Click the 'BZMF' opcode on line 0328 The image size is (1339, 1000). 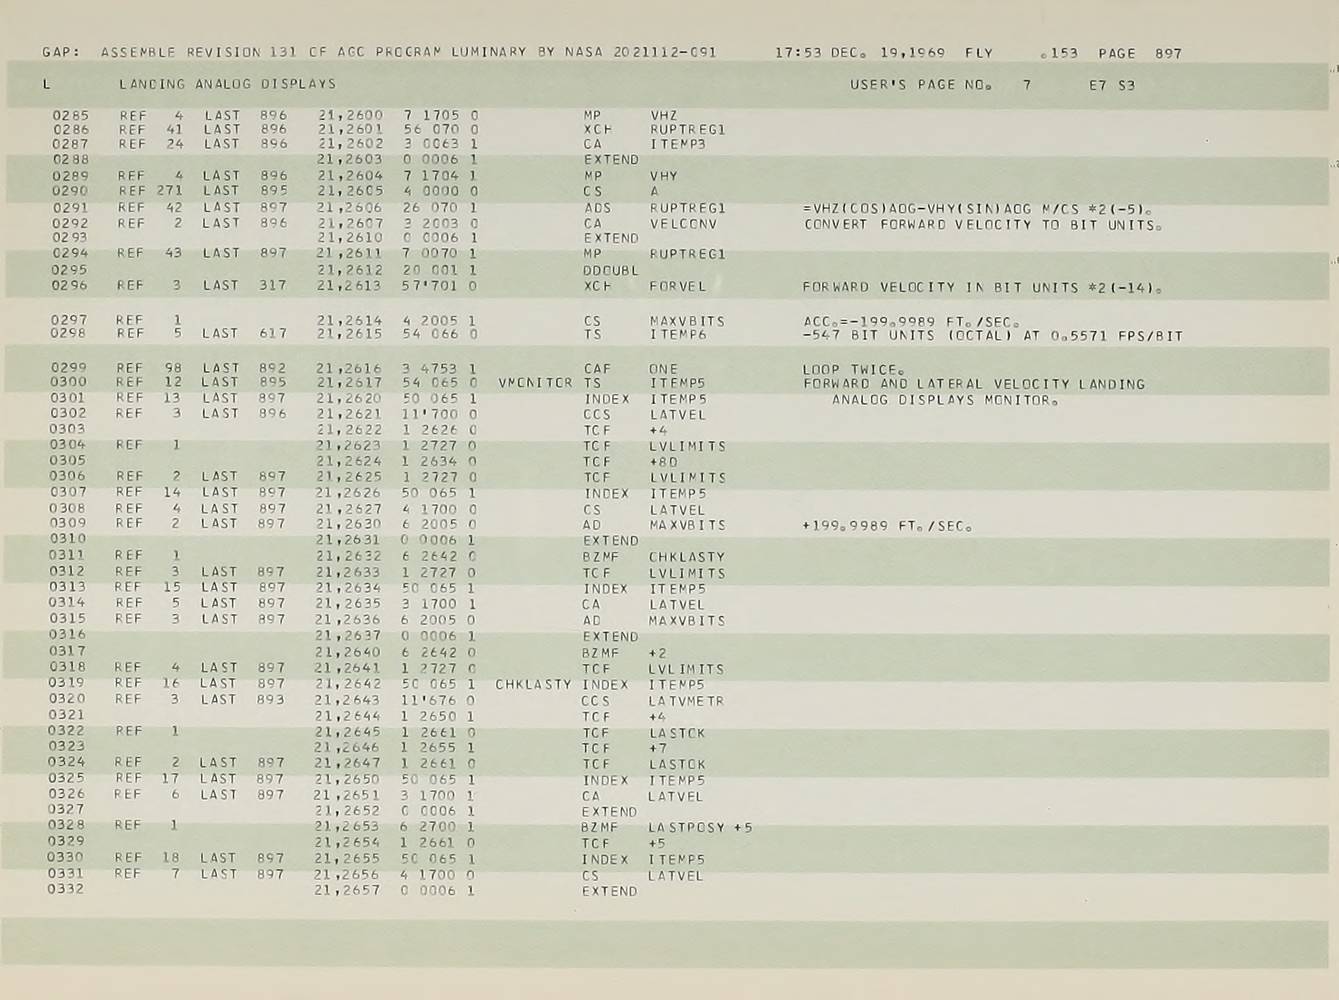coord(600,828)
